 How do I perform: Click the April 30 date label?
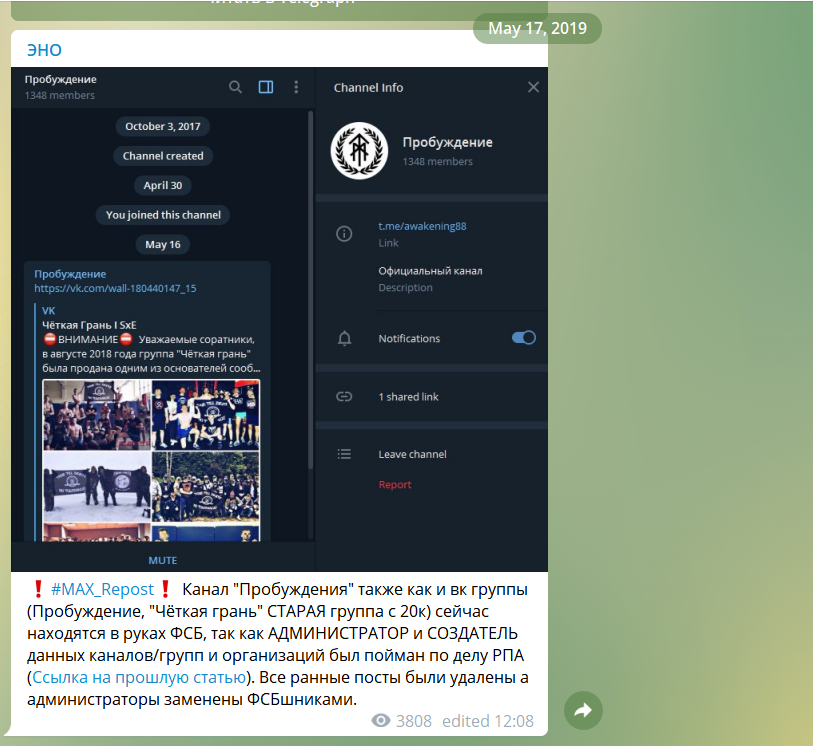click(x=163, y=186)
